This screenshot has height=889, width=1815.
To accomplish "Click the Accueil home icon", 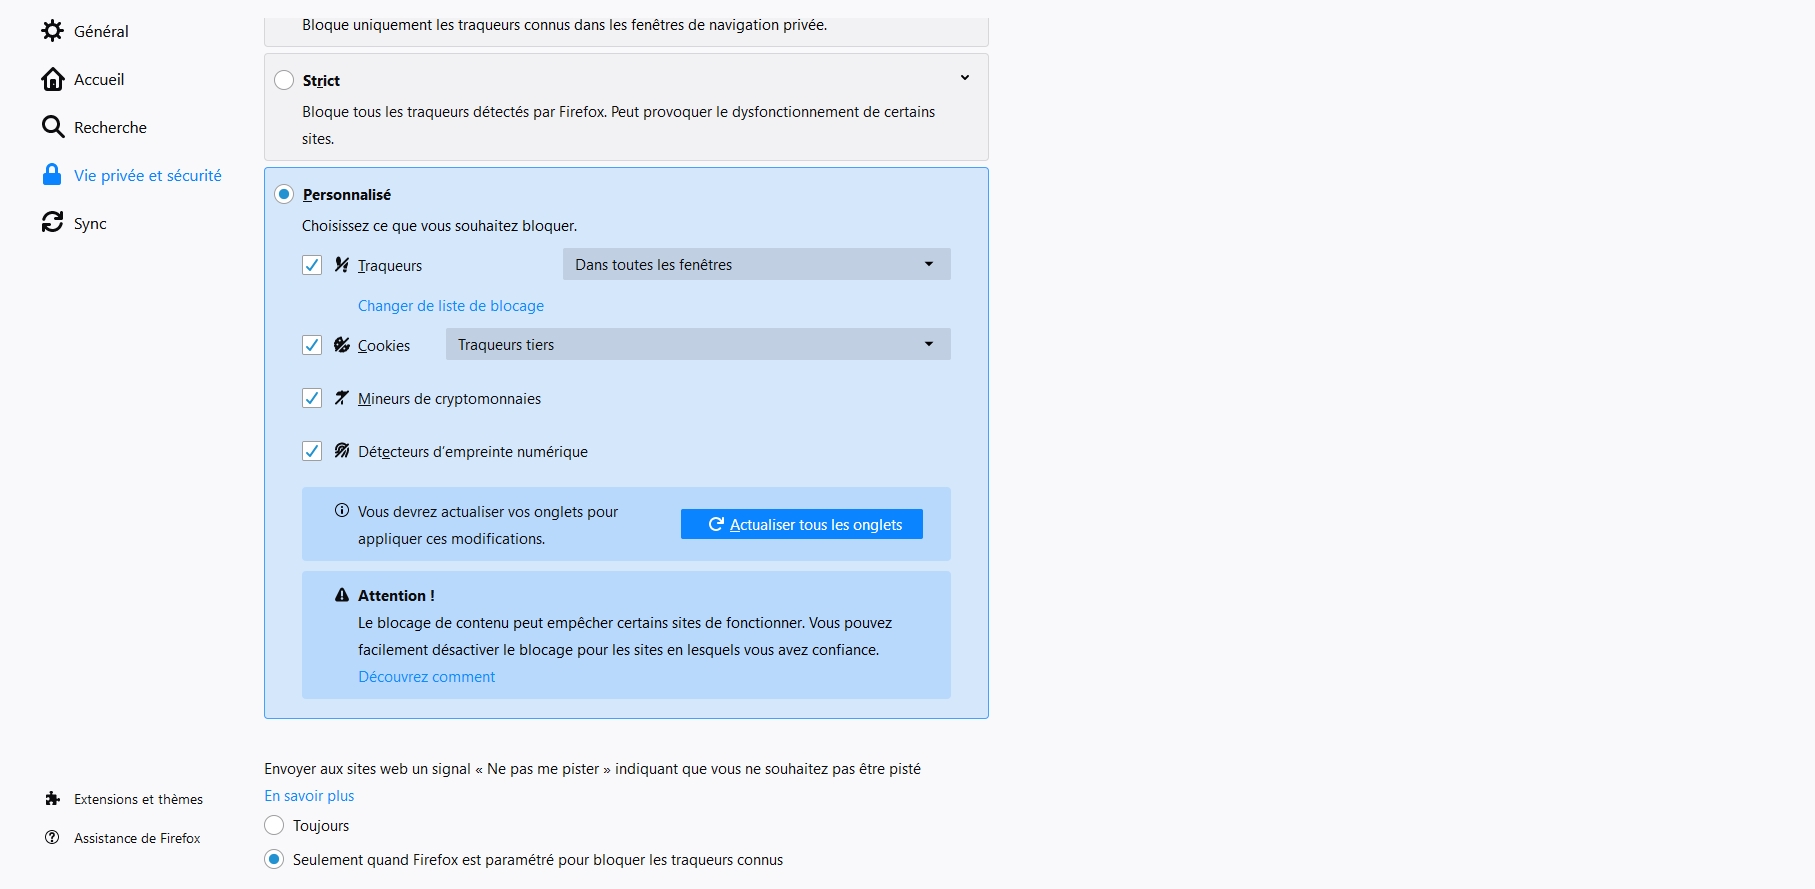I will [52, 79].
